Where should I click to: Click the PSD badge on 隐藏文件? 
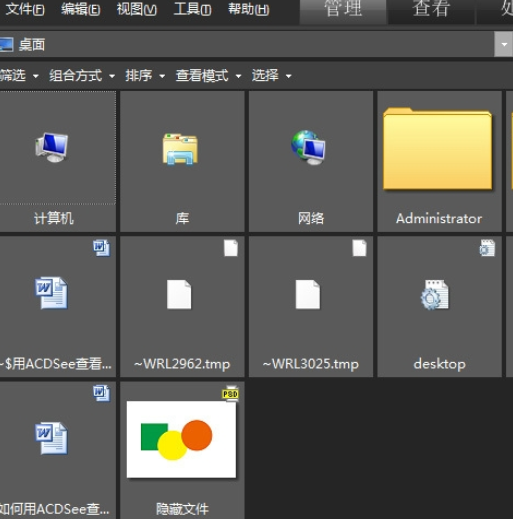click(x=230, y=394)
